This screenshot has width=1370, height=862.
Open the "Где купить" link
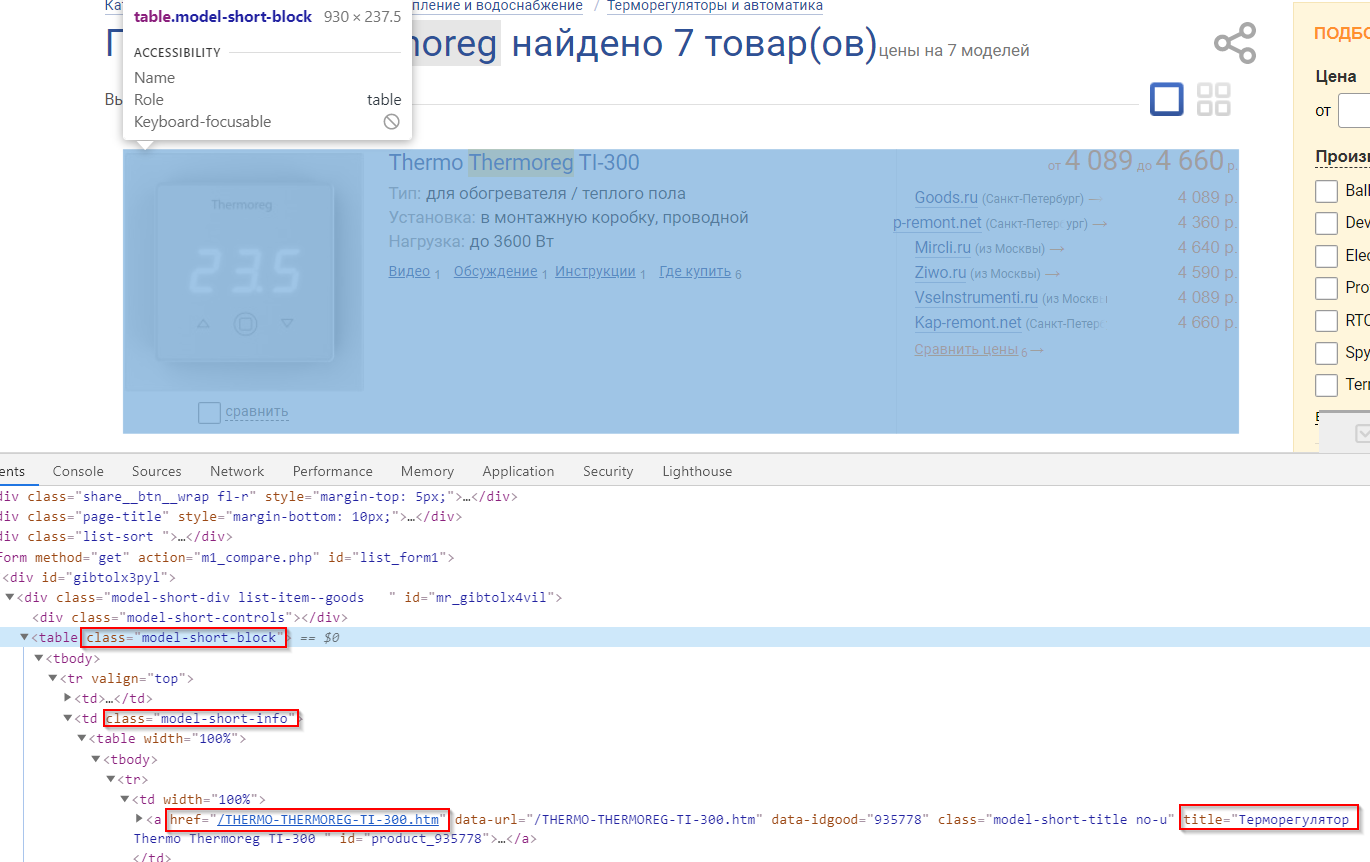(x=695, y=272)
